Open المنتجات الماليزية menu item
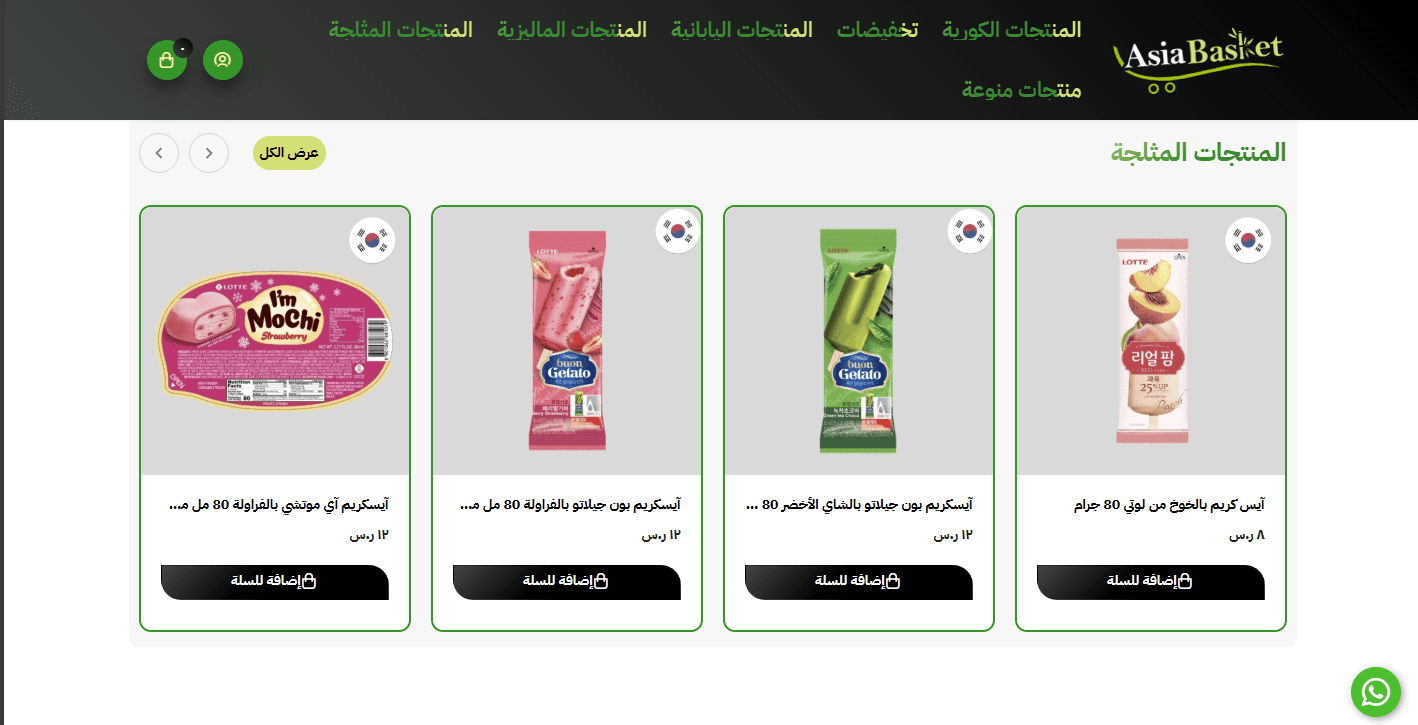 (572, 30)
